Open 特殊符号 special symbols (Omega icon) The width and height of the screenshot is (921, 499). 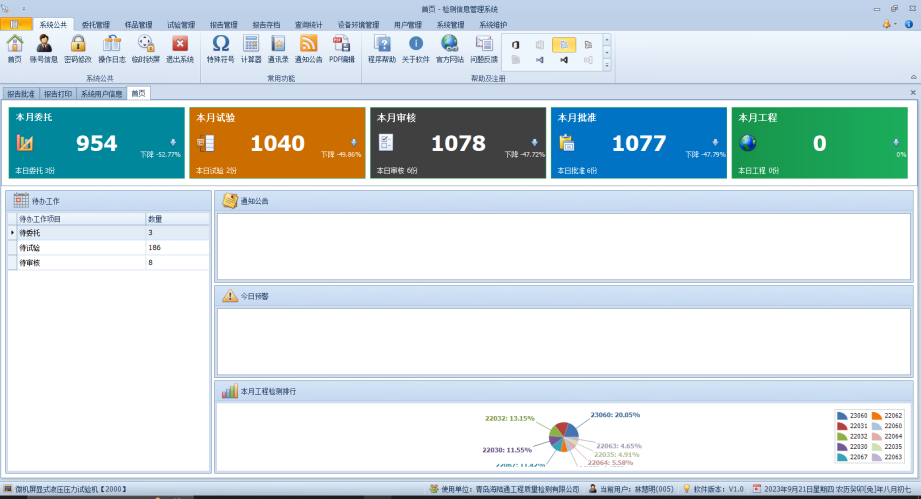click(x=220, y=47)
